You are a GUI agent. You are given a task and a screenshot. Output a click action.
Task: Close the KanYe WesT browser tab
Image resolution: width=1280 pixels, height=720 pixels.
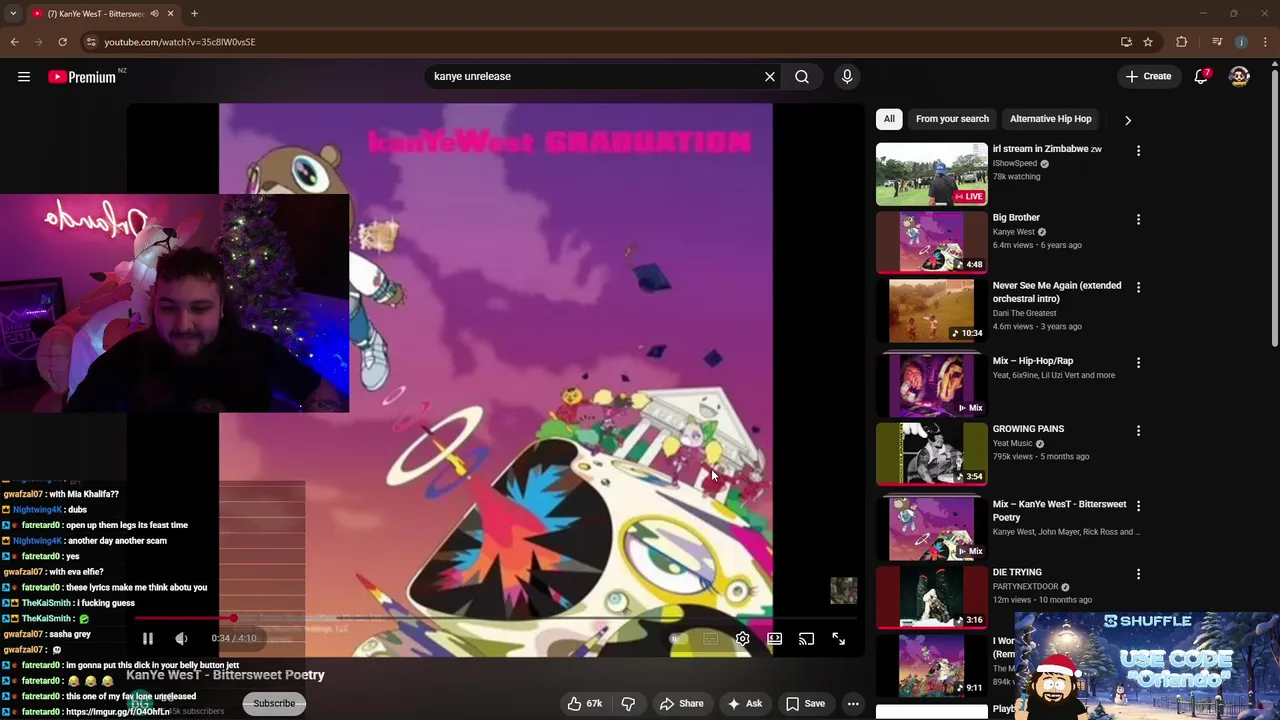click(170, 14)
